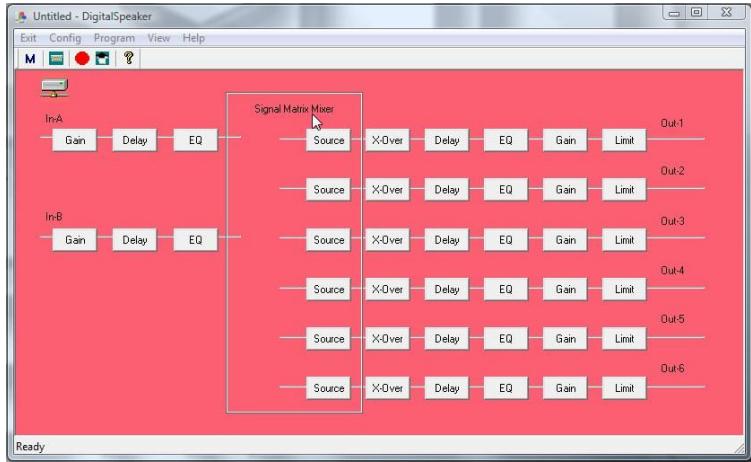Open the Gain block for Out-2
This screenshot has width=751, height=462.
565,190
